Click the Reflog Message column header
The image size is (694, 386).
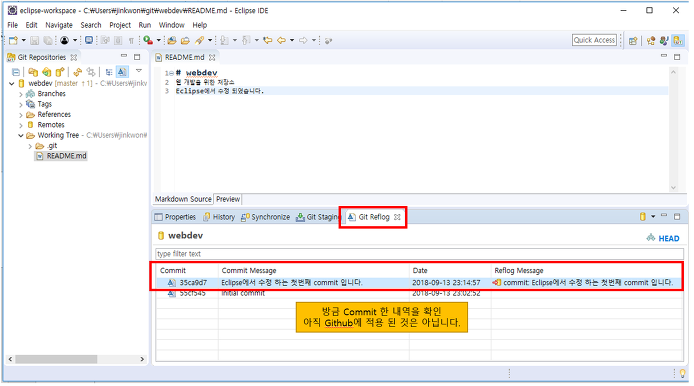point(586,270)
